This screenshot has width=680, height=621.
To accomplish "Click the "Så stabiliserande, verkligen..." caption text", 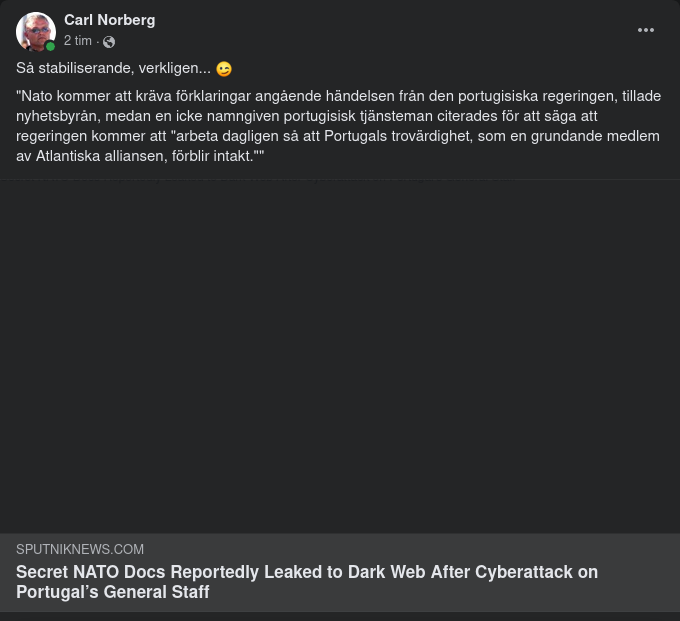I will point(113,69).
